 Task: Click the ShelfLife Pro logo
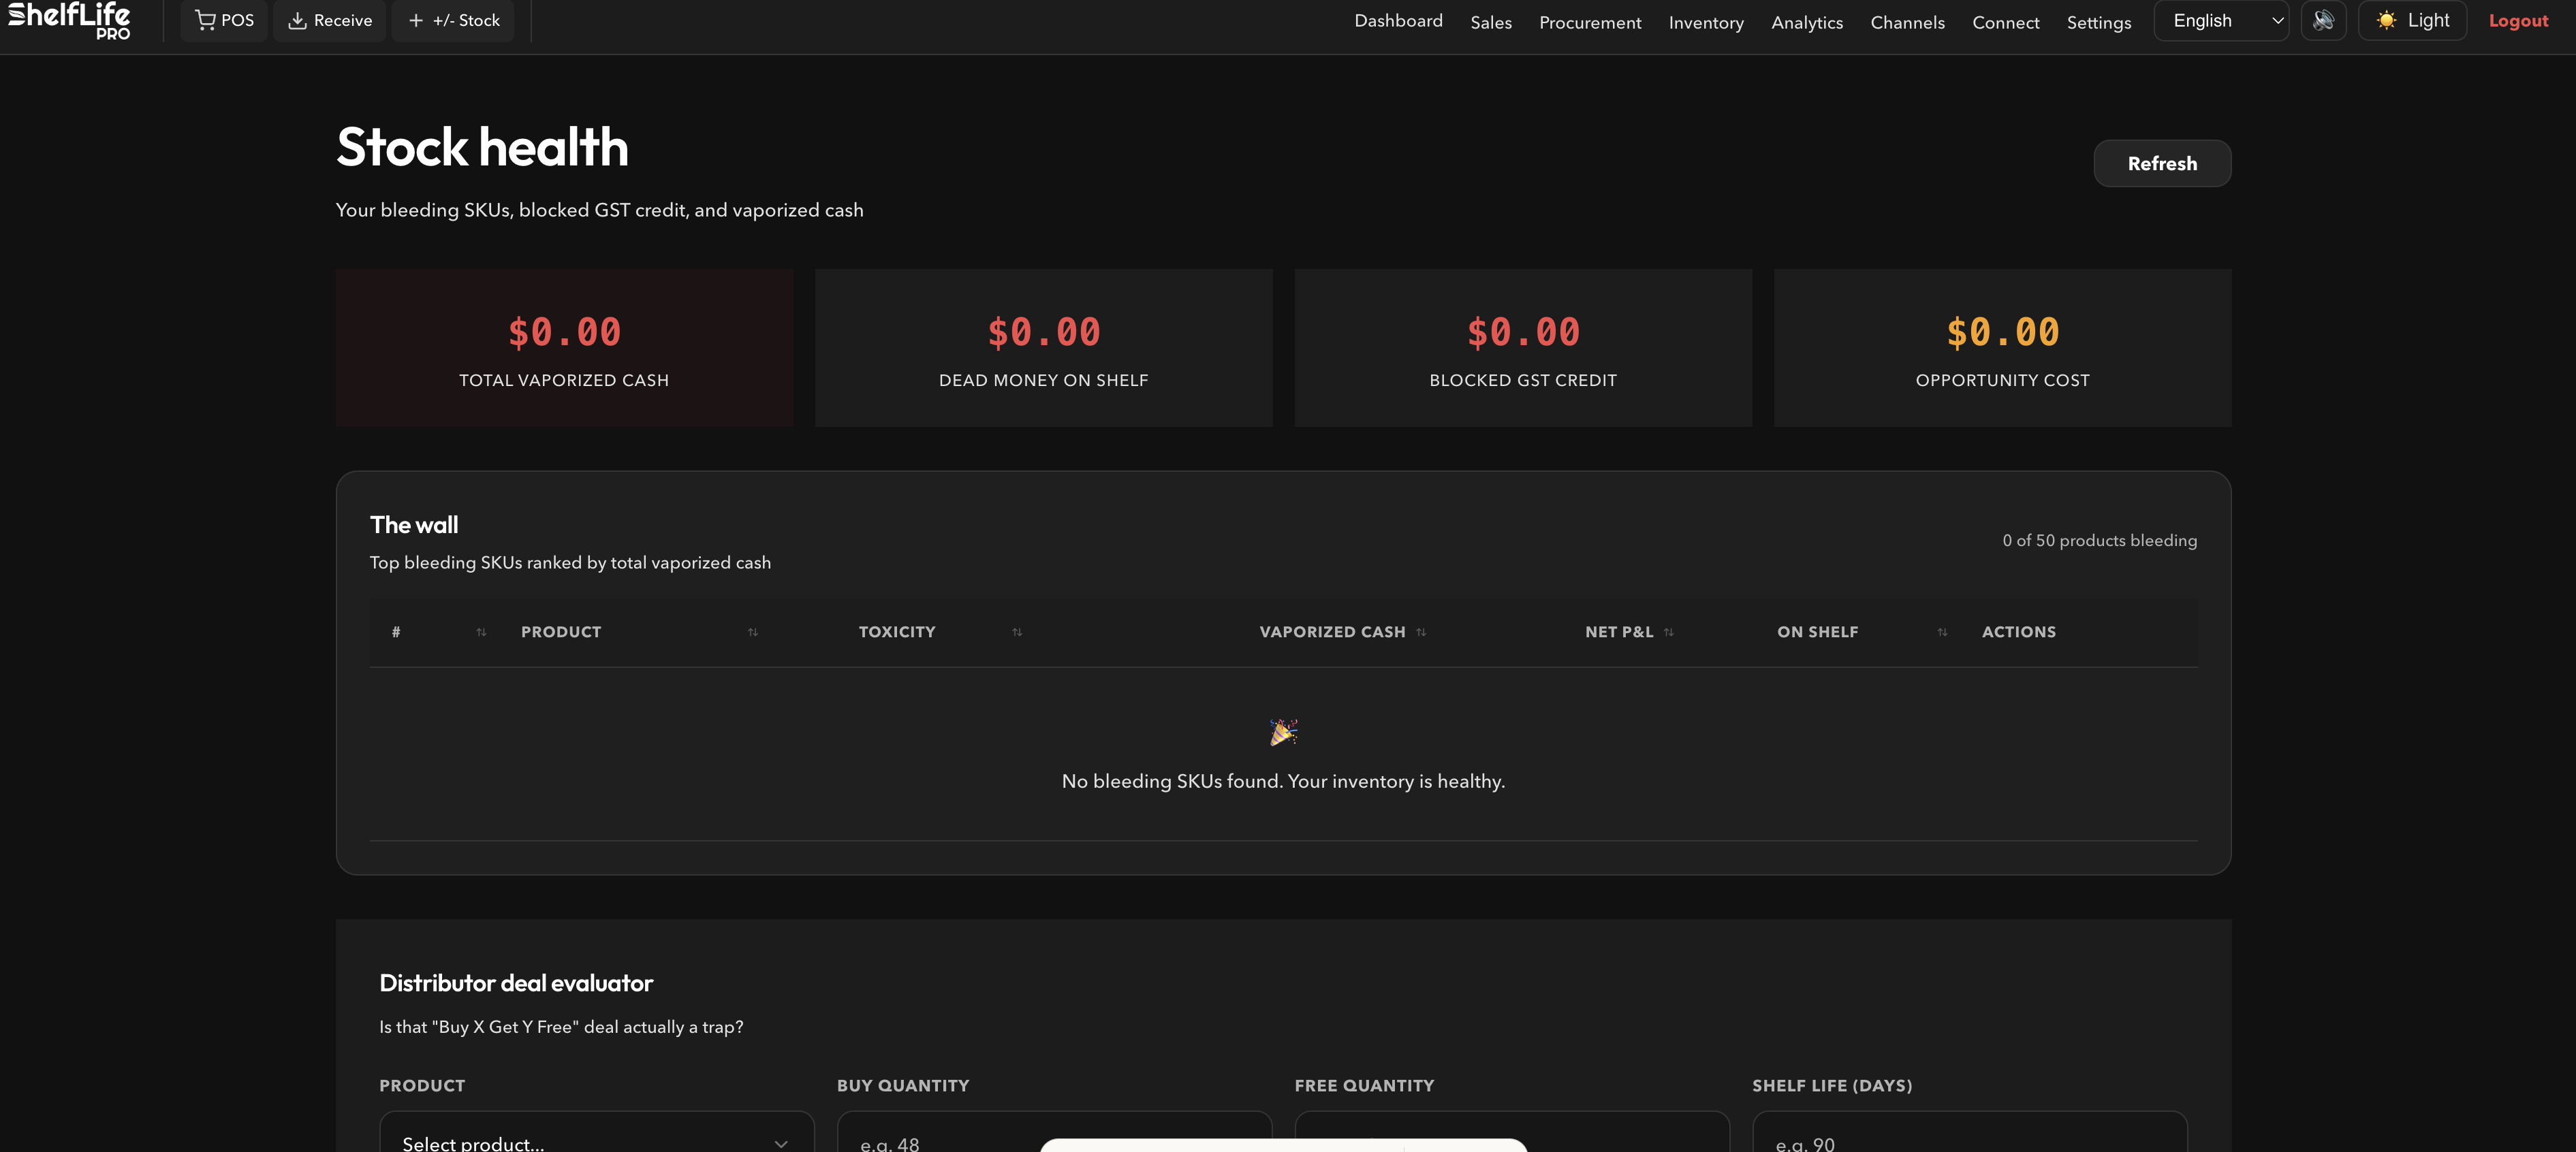(67, 20)
